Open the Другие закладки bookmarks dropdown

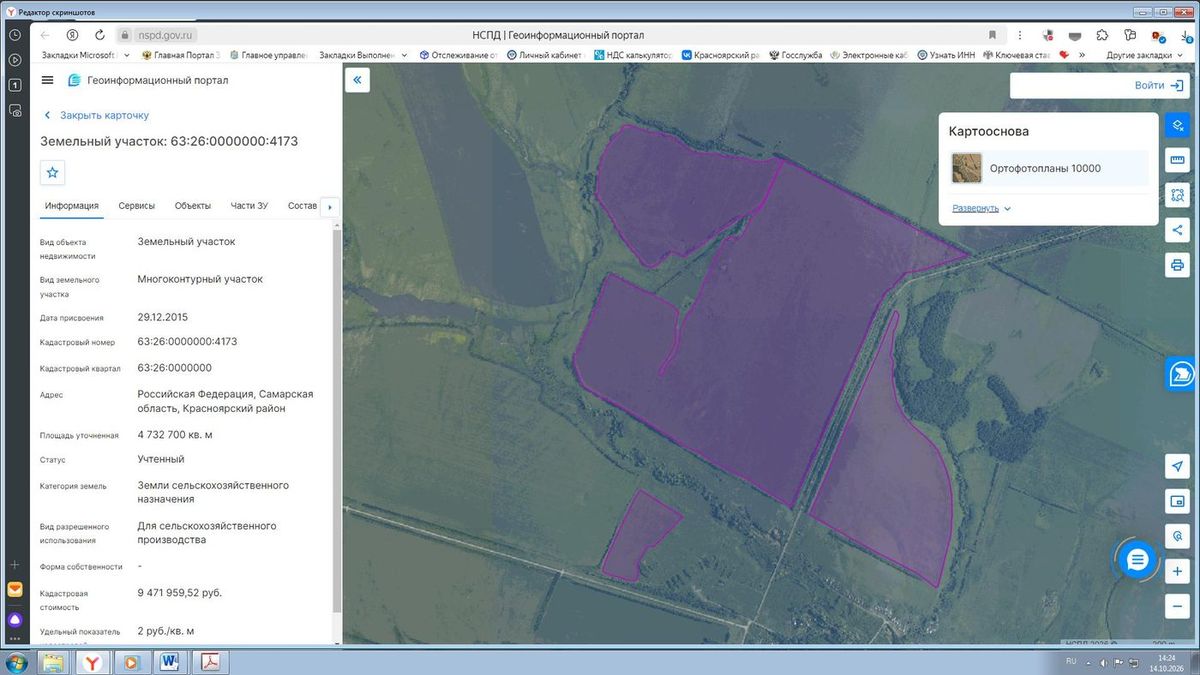click(1146, 55)
